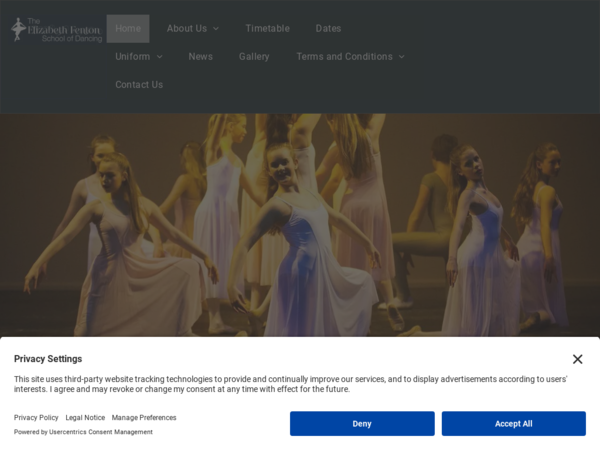Click the About Us menu label
Image resolution: width=600 pixels, height=450 pixels.
pyautogui.click(x=187, y=29)
